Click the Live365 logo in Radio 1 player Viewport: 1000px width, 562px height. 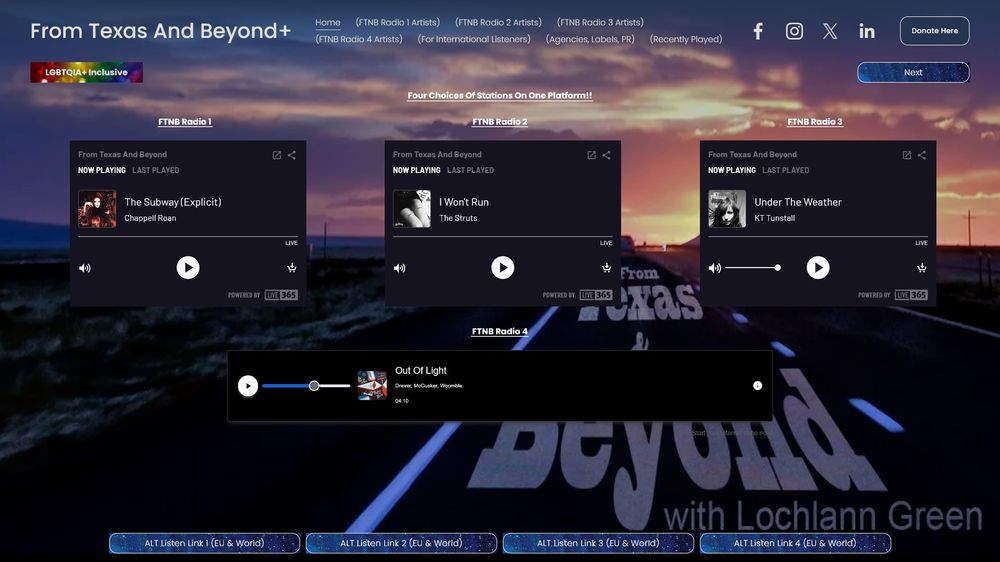[x=281, y=295]
